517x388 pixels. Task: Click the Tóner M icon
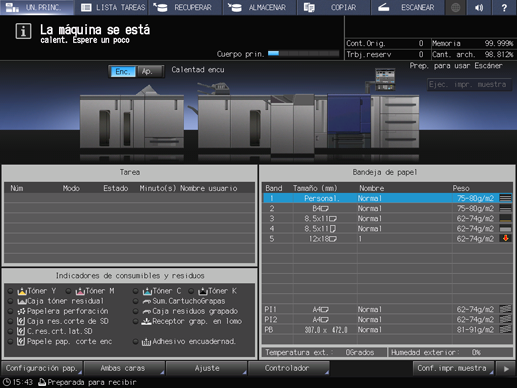(80, 291)
